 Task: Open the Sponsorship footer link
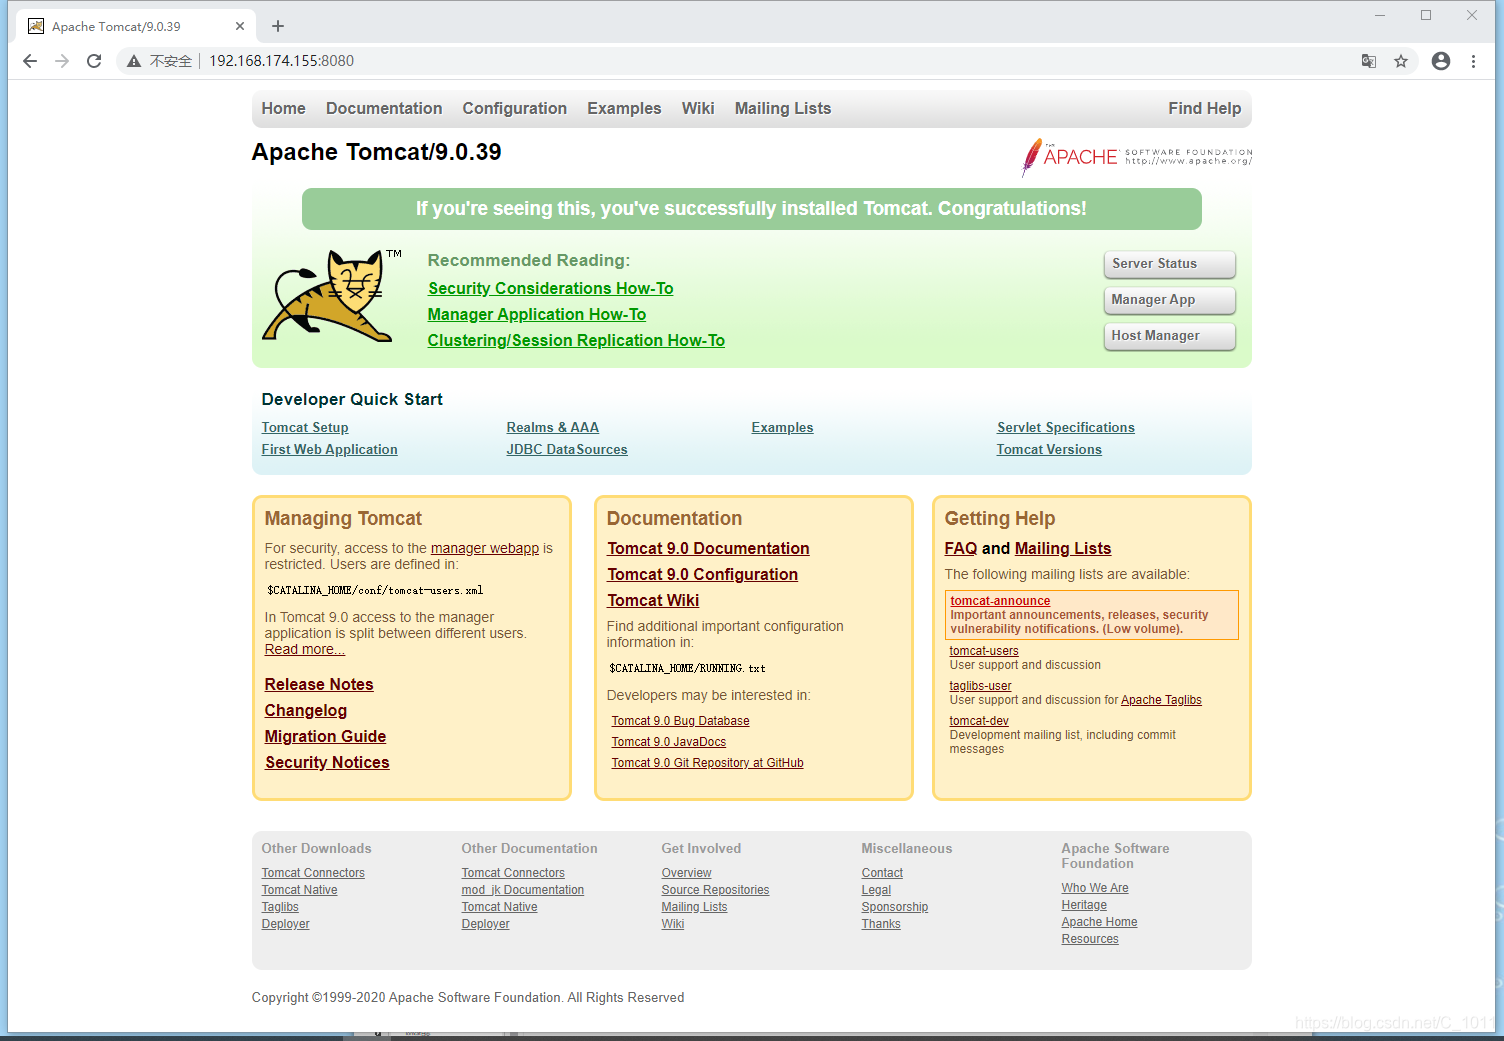895,907
